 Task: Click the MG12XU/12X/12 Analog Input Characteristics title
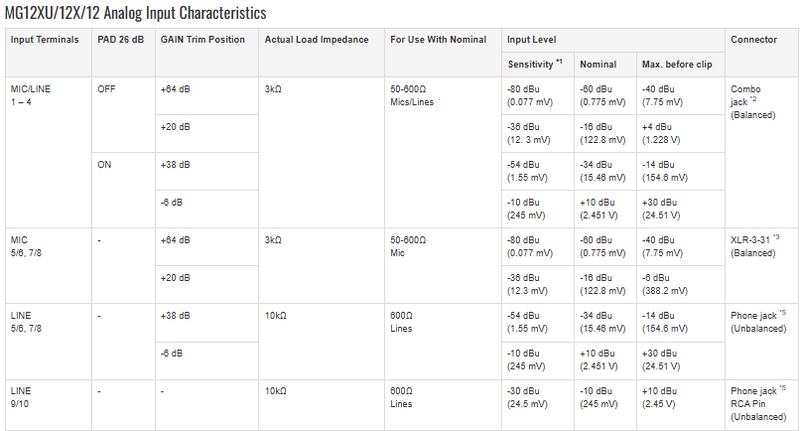[136, 13]
